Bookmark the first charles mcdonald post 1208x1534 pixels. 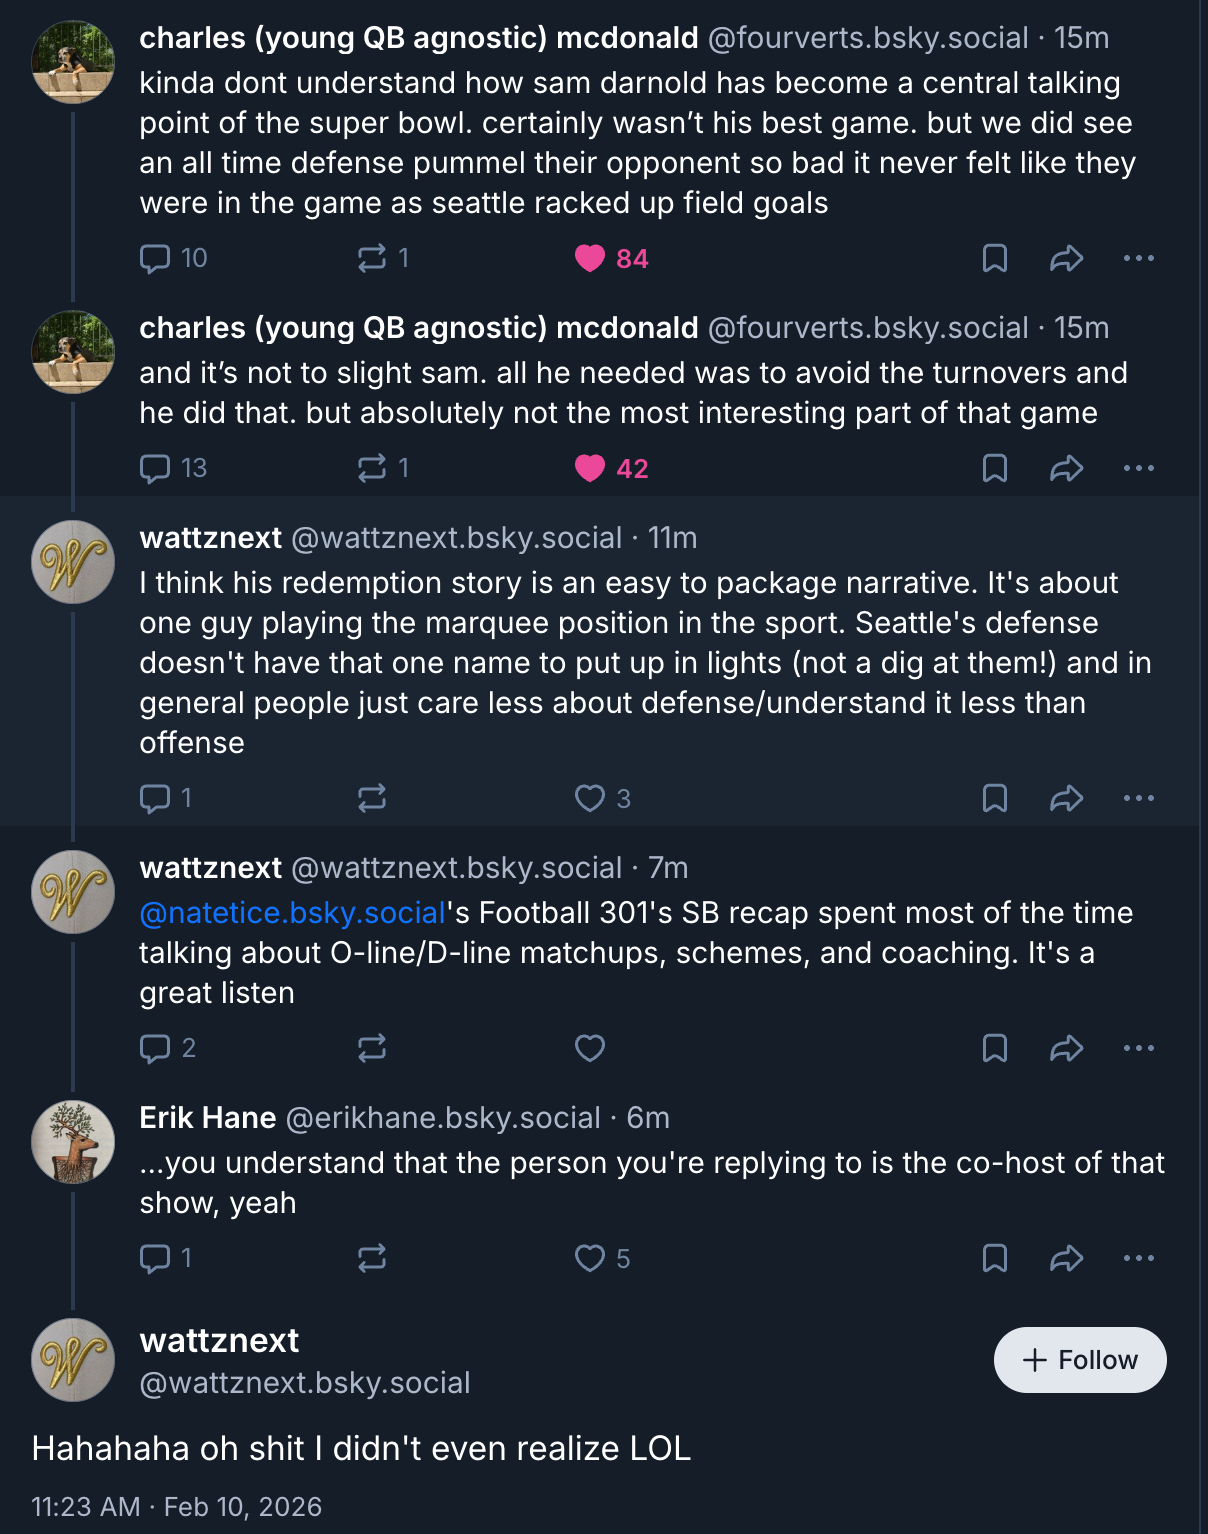[994, 259]
